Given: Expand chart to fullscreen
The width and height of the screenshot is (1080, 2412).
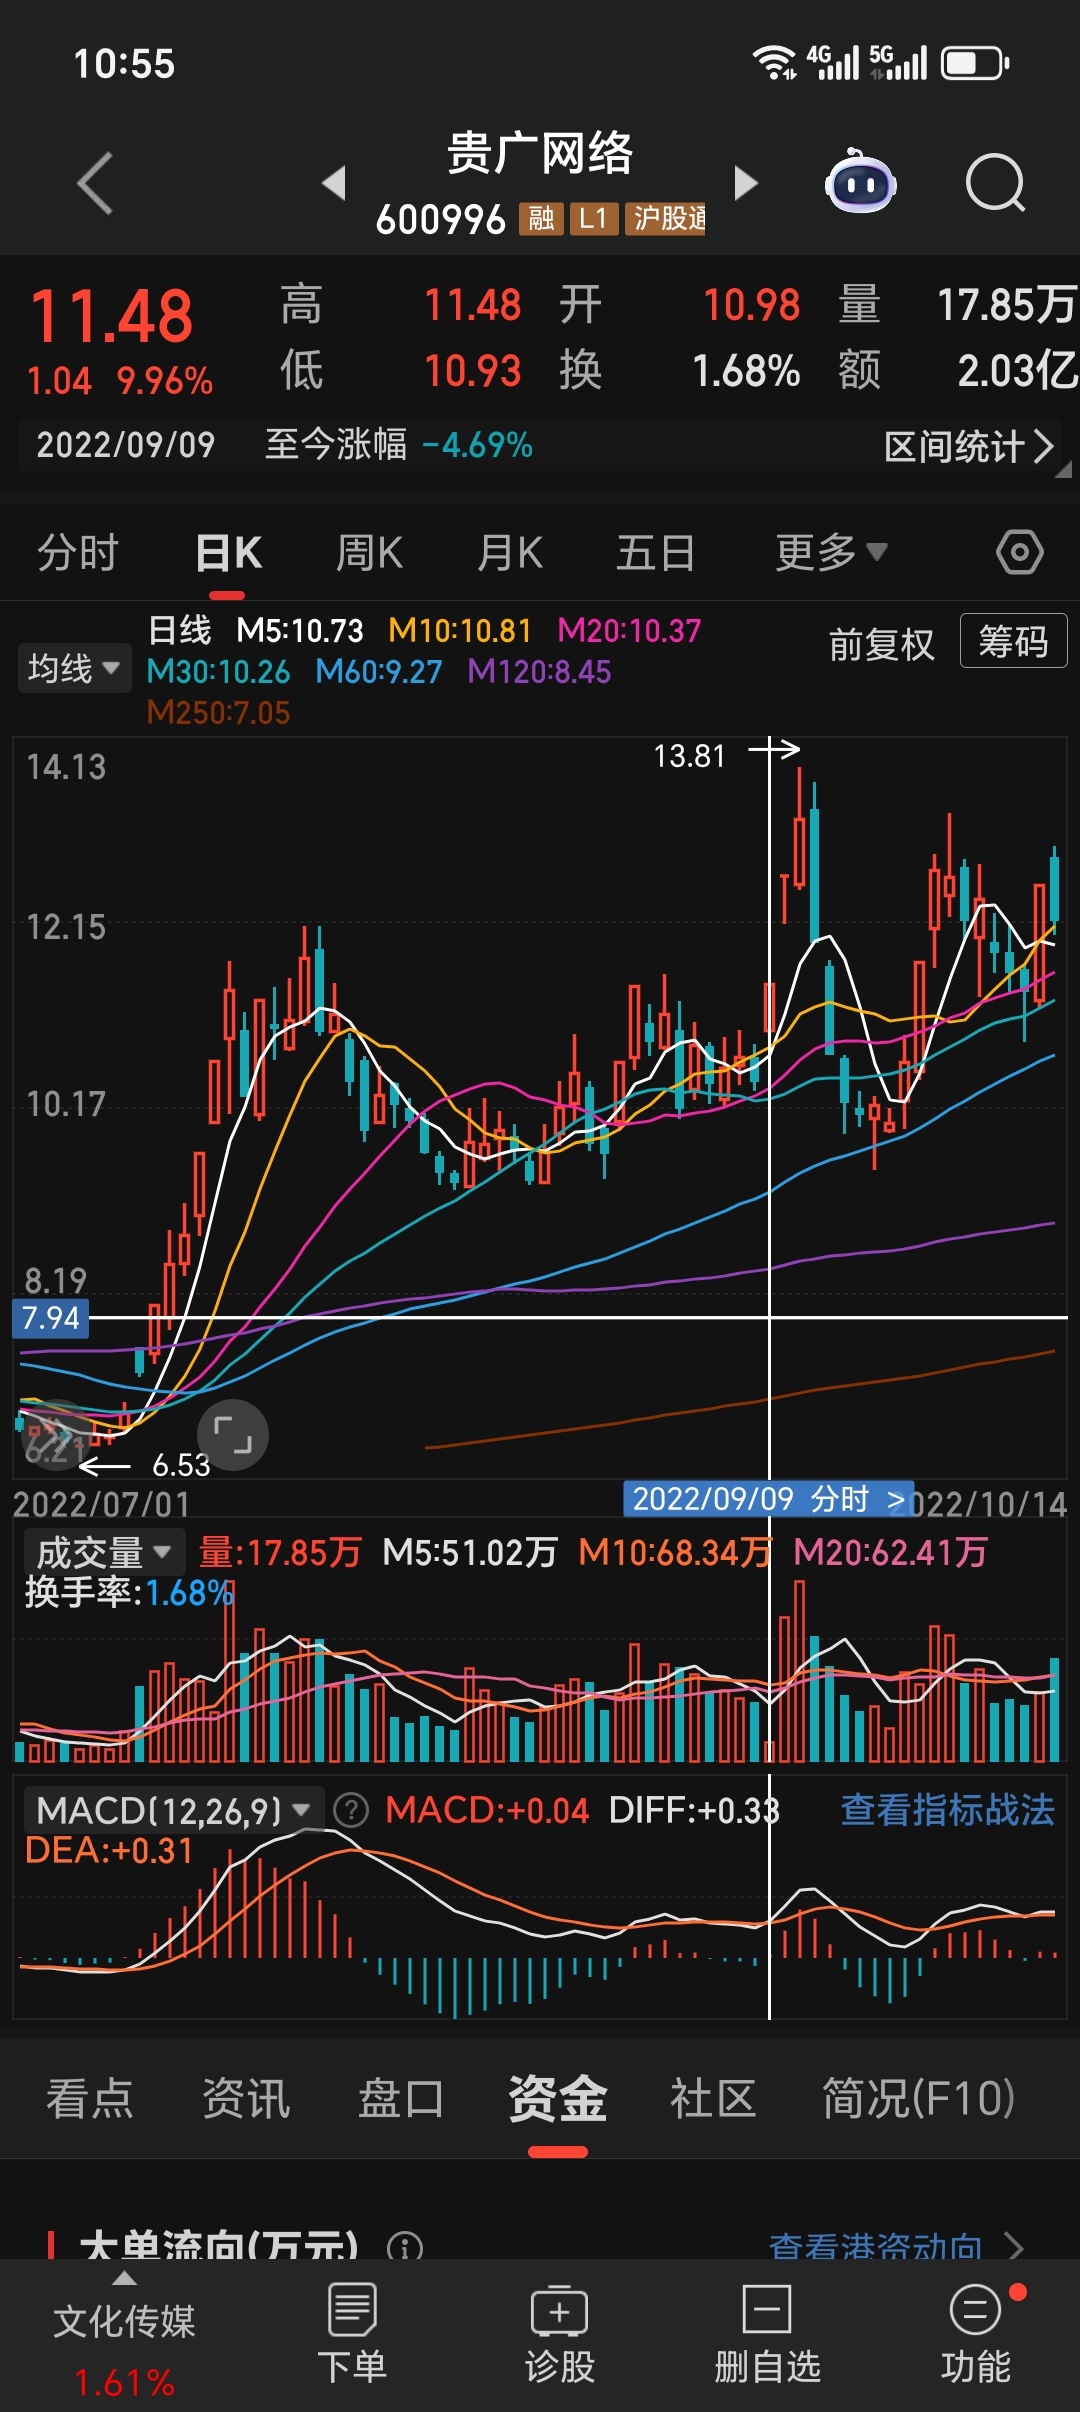Looking at the screenshot, I should [x=233, y=1435].
